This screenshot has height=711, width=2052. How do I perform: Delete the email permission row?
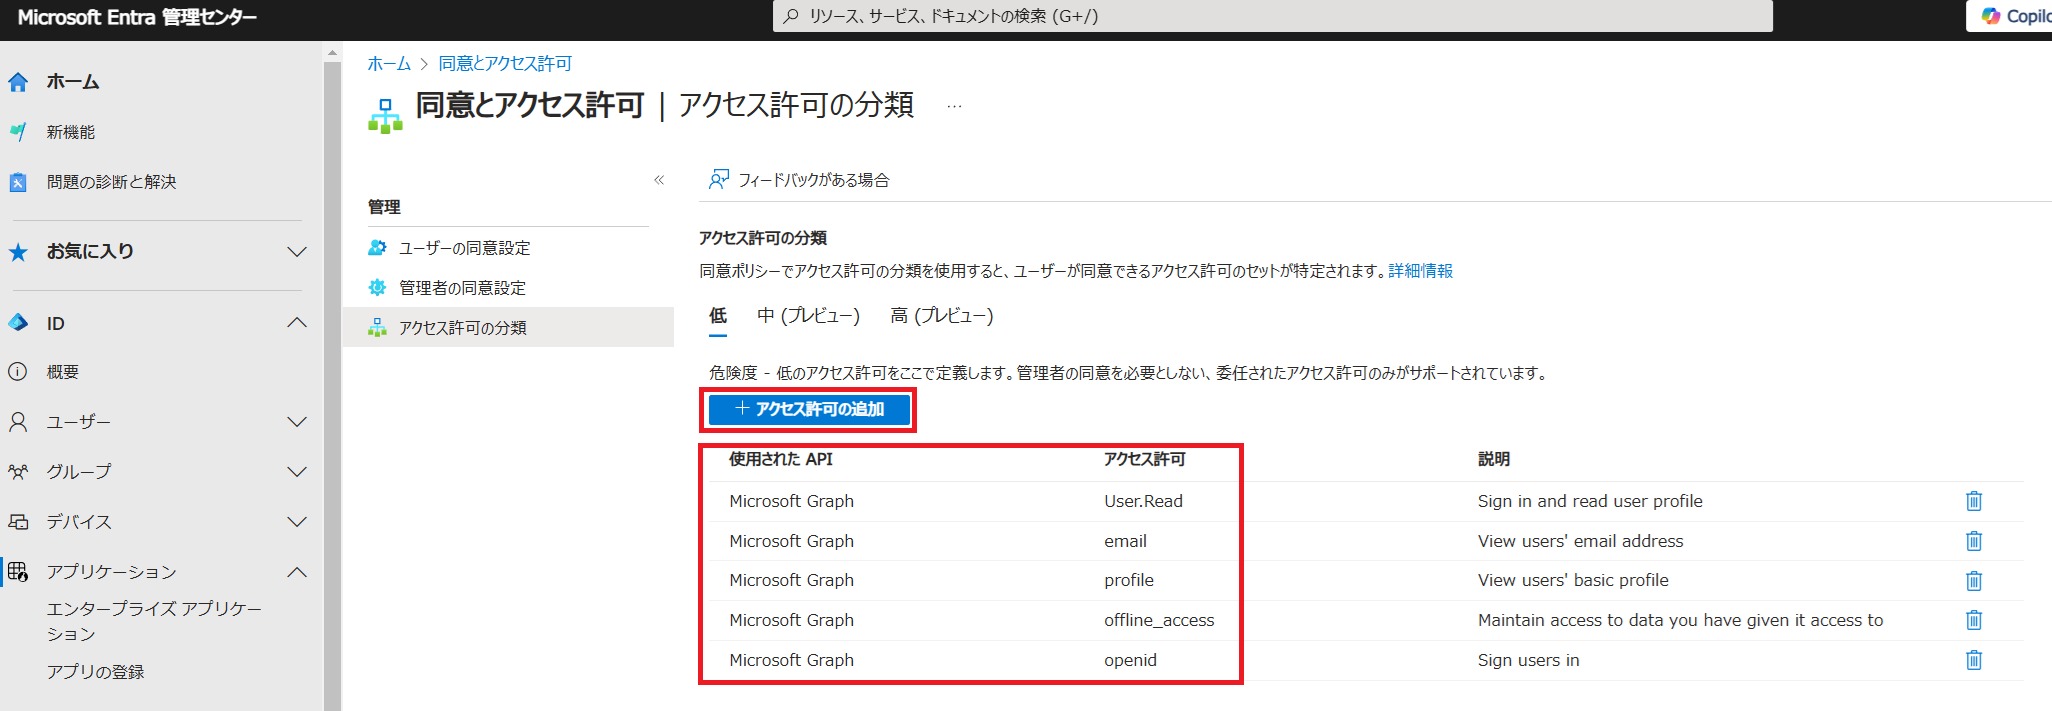pos(1974,541)
